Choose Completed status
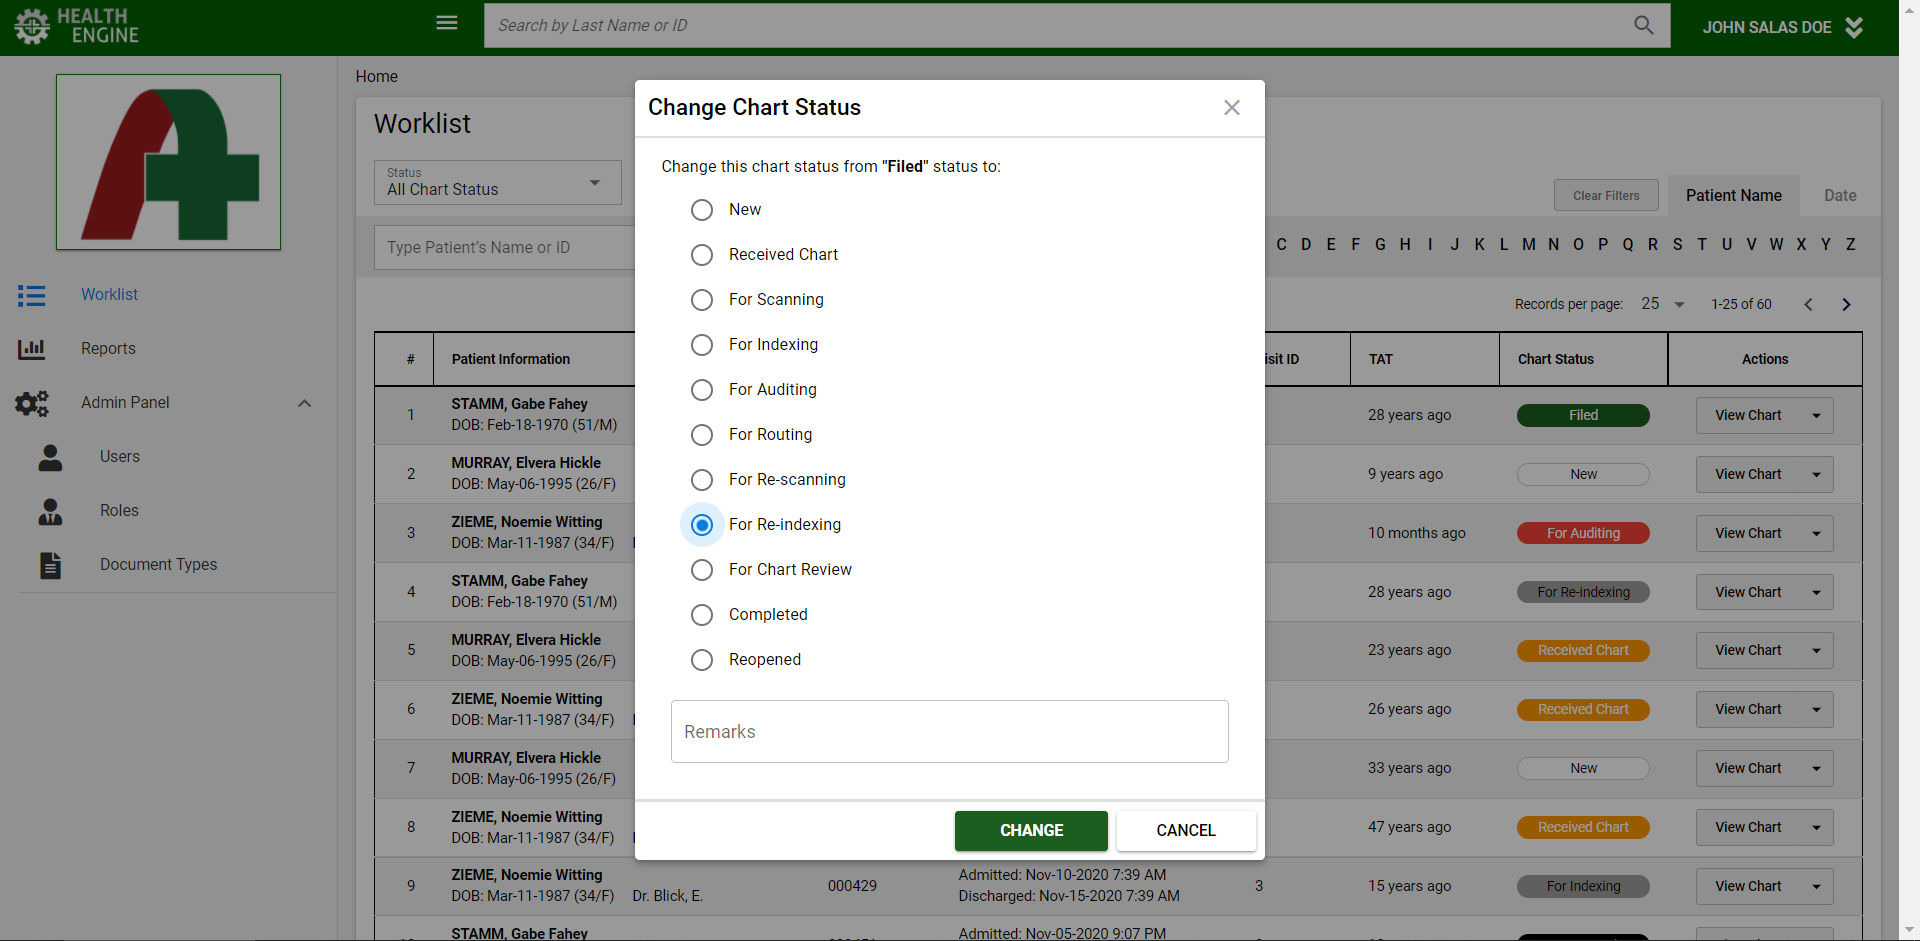This screenshot has height=941, width=1920. [x=702, y=615]
